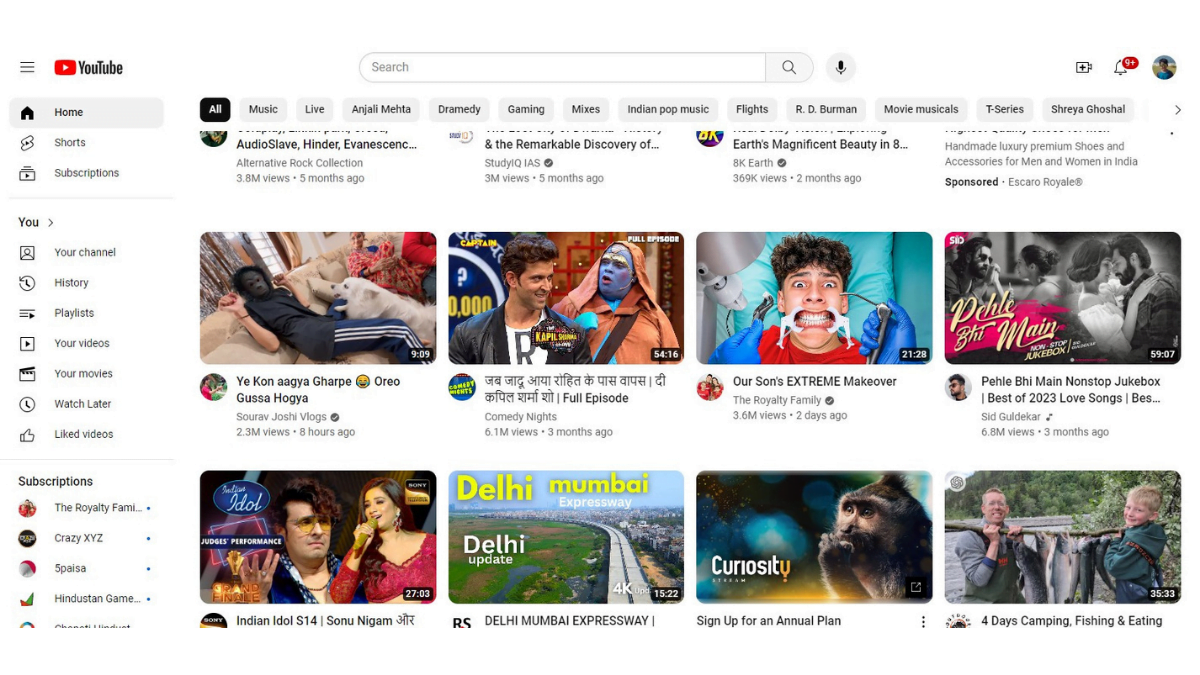
Task: Open Your movies
Action: click(86, 374)
